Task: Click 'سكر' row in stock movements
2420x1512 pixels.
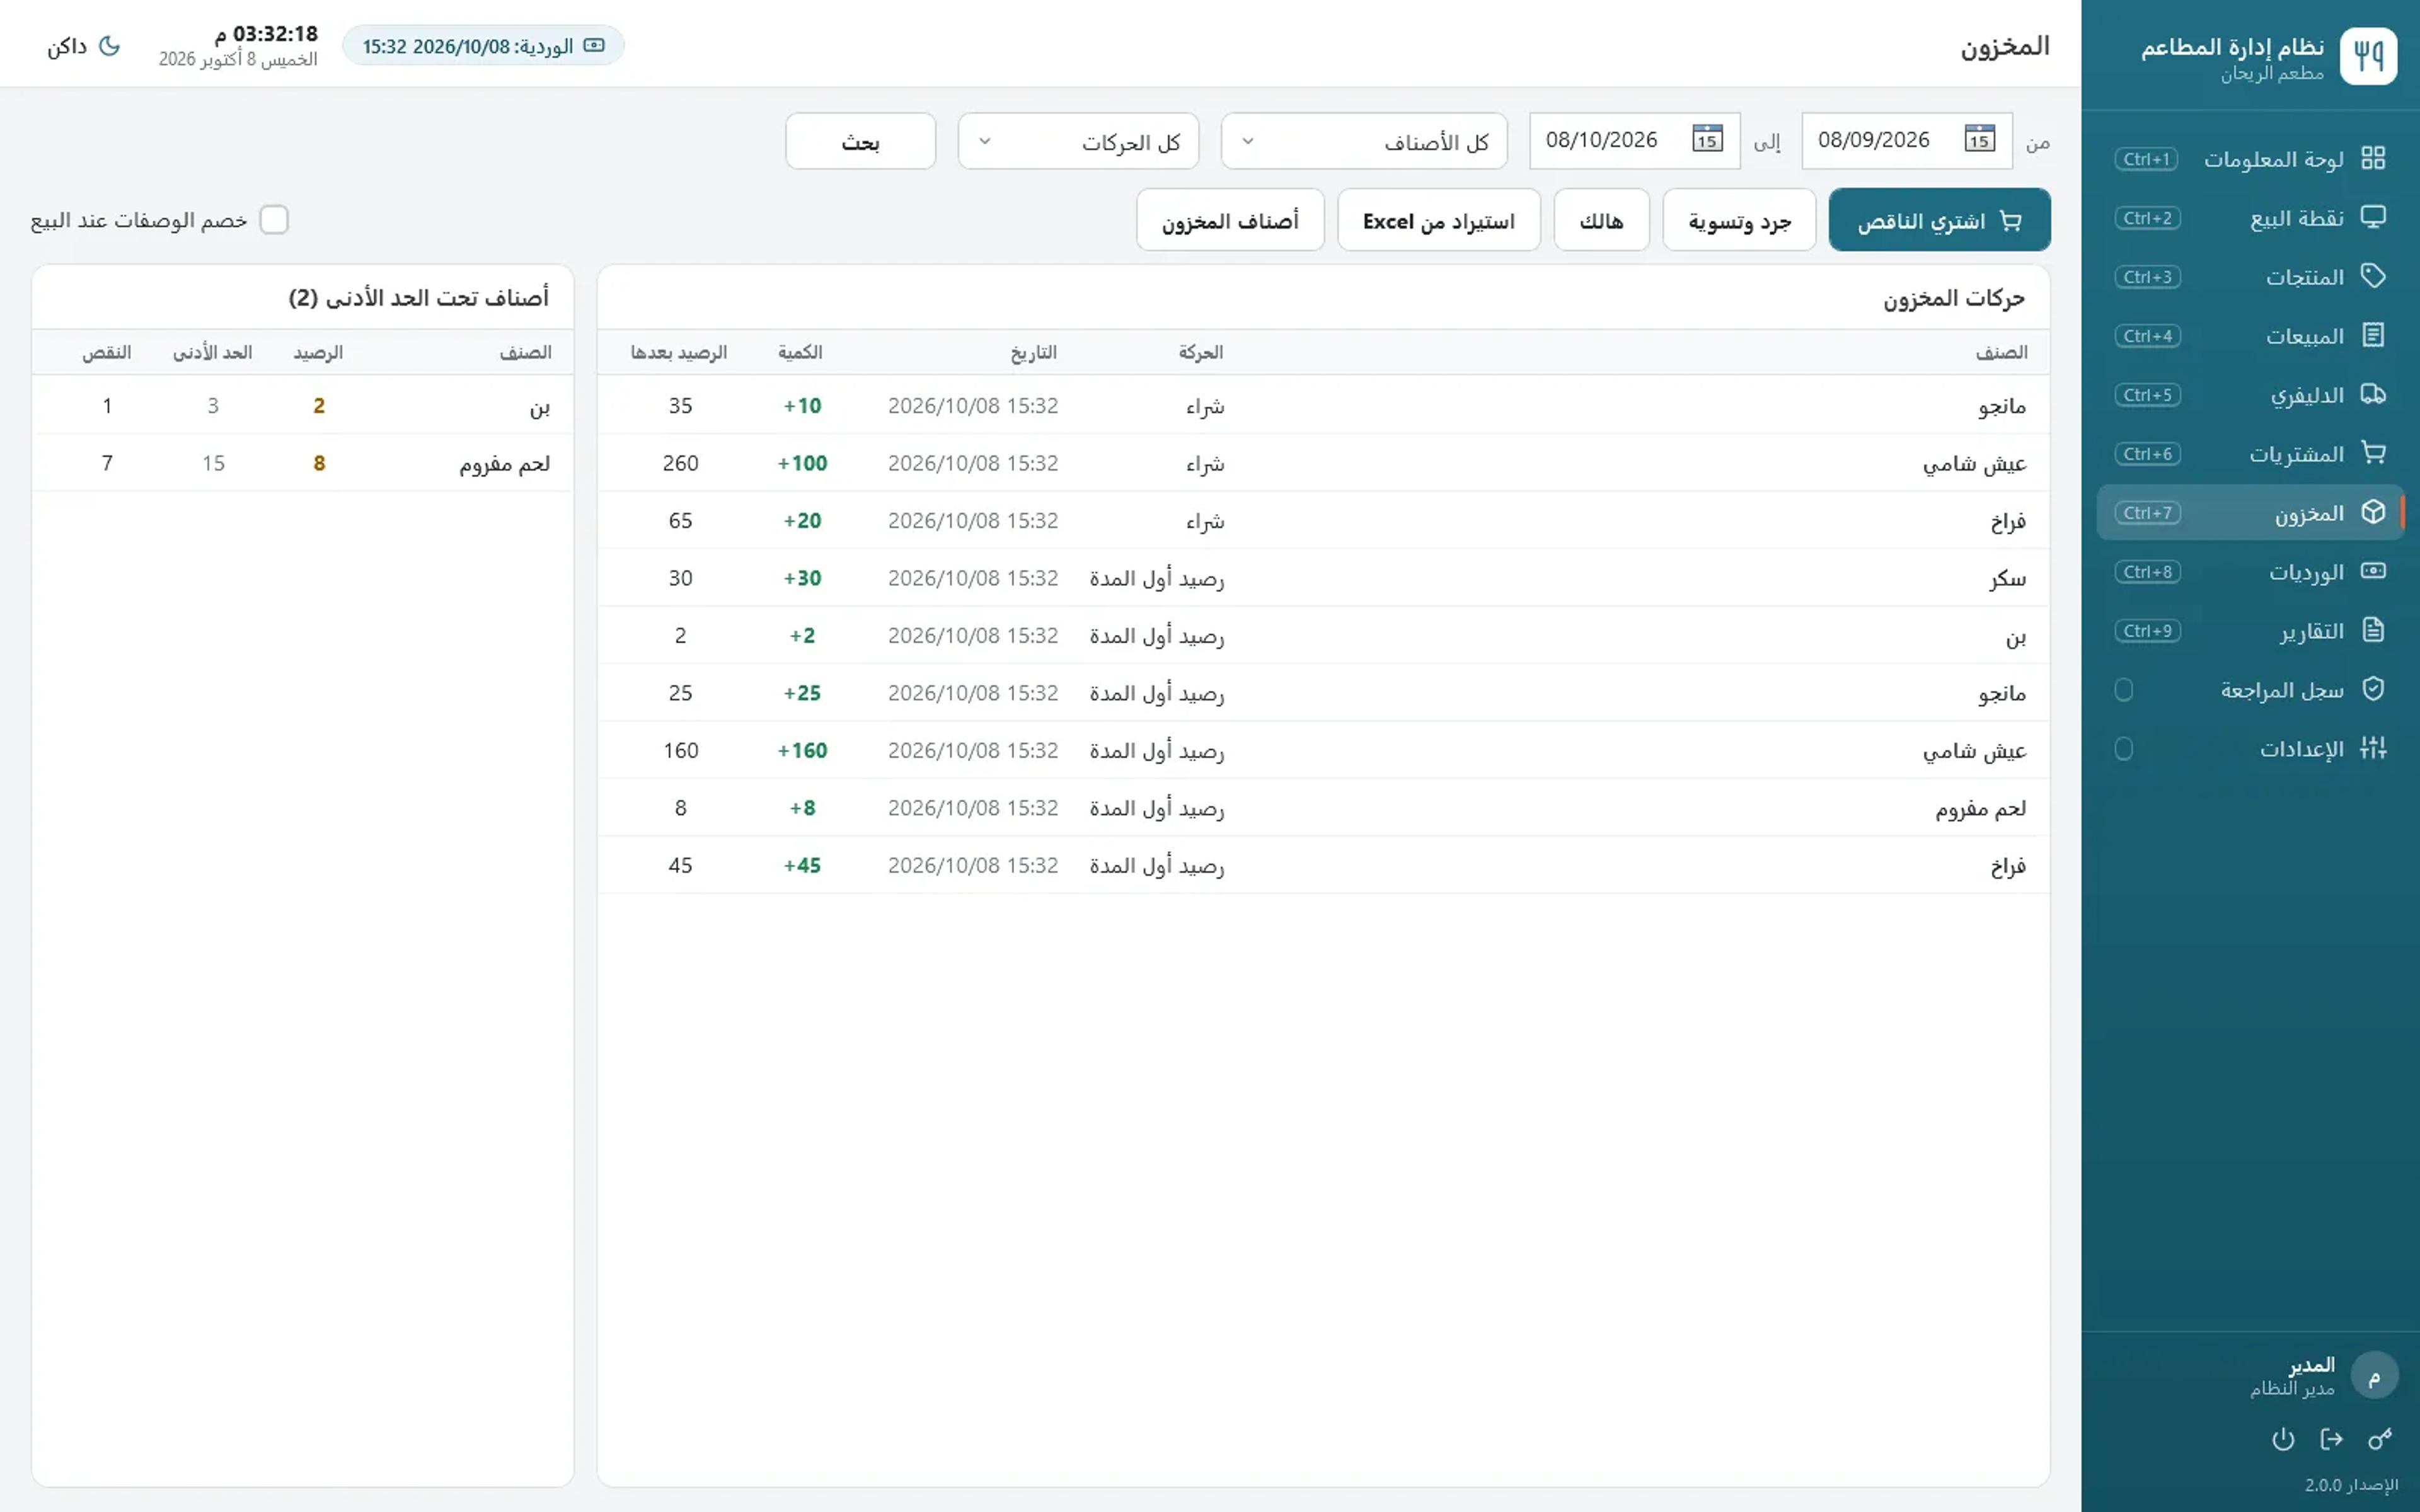Action: (x=1323, y=578)
